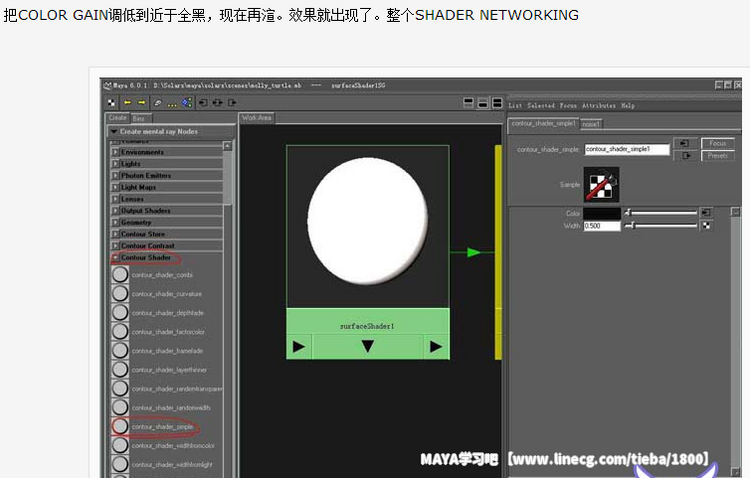Open the Selected menu
The height and width of the screenshot is (478, 750).
pyautogui.click(x=541, y=106)
